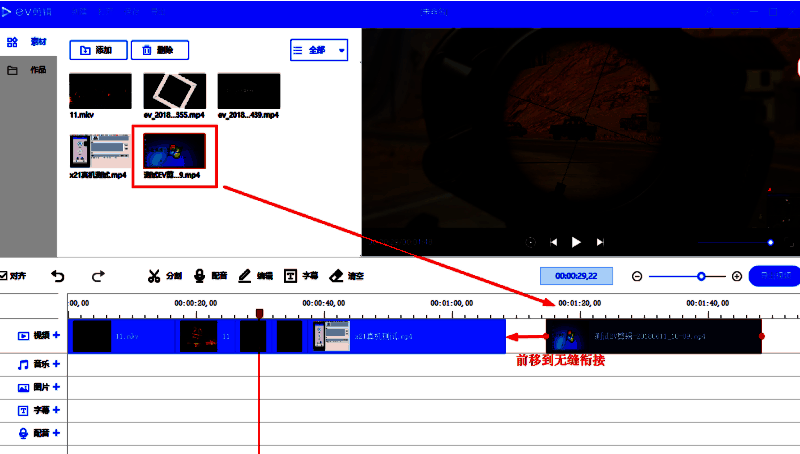
Task: Add a clip to the 音乐 track
Action: pos(56,365)
